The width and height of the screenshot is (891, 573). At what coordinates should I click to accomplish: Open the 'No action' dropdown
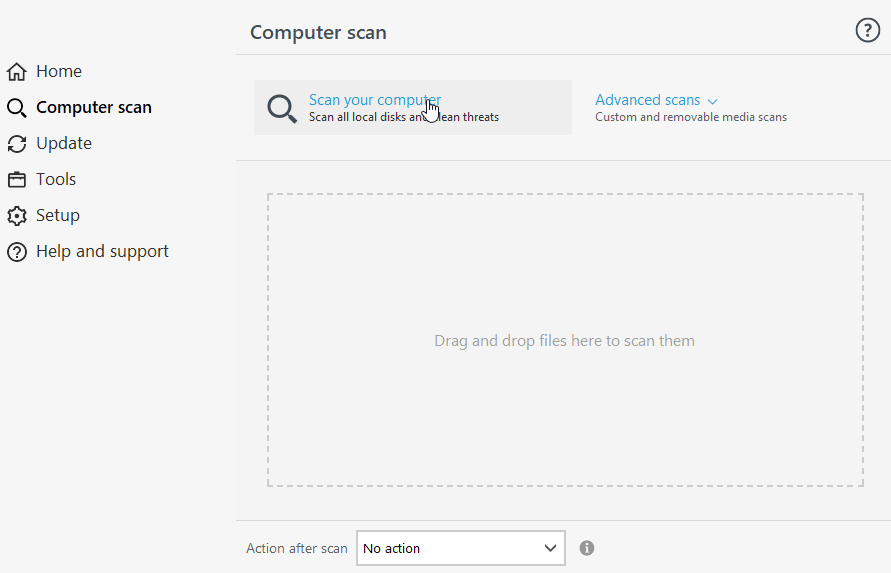(460, 548)
